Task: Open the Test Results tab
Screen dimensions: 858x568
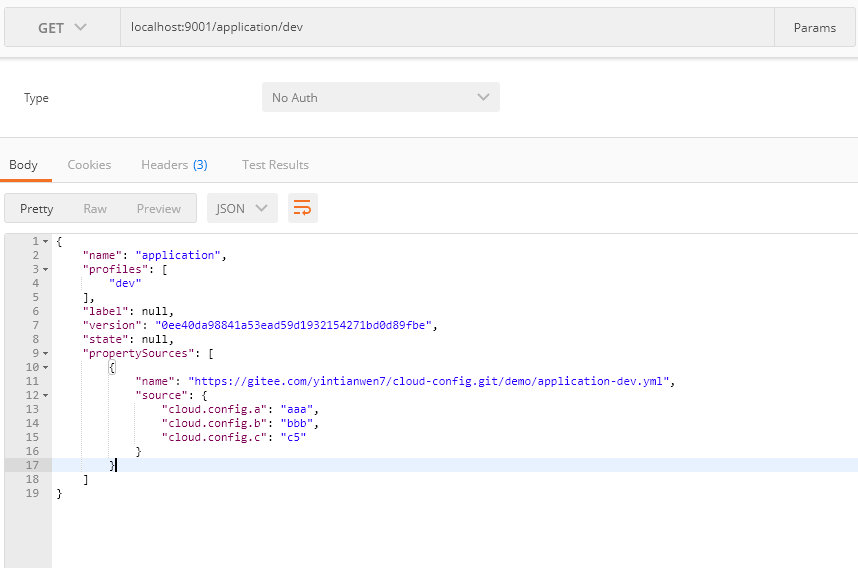Action: [275, 165]
